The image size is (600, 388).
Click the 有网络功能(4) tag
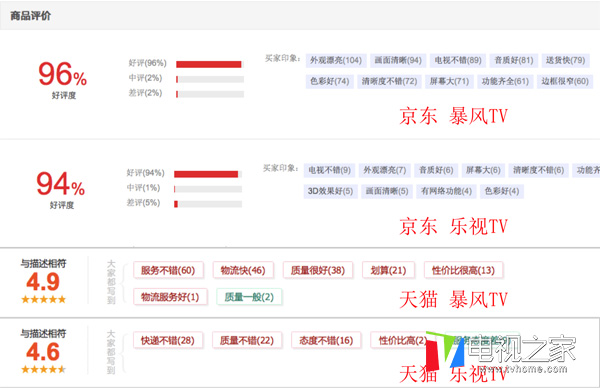point(446,191)
